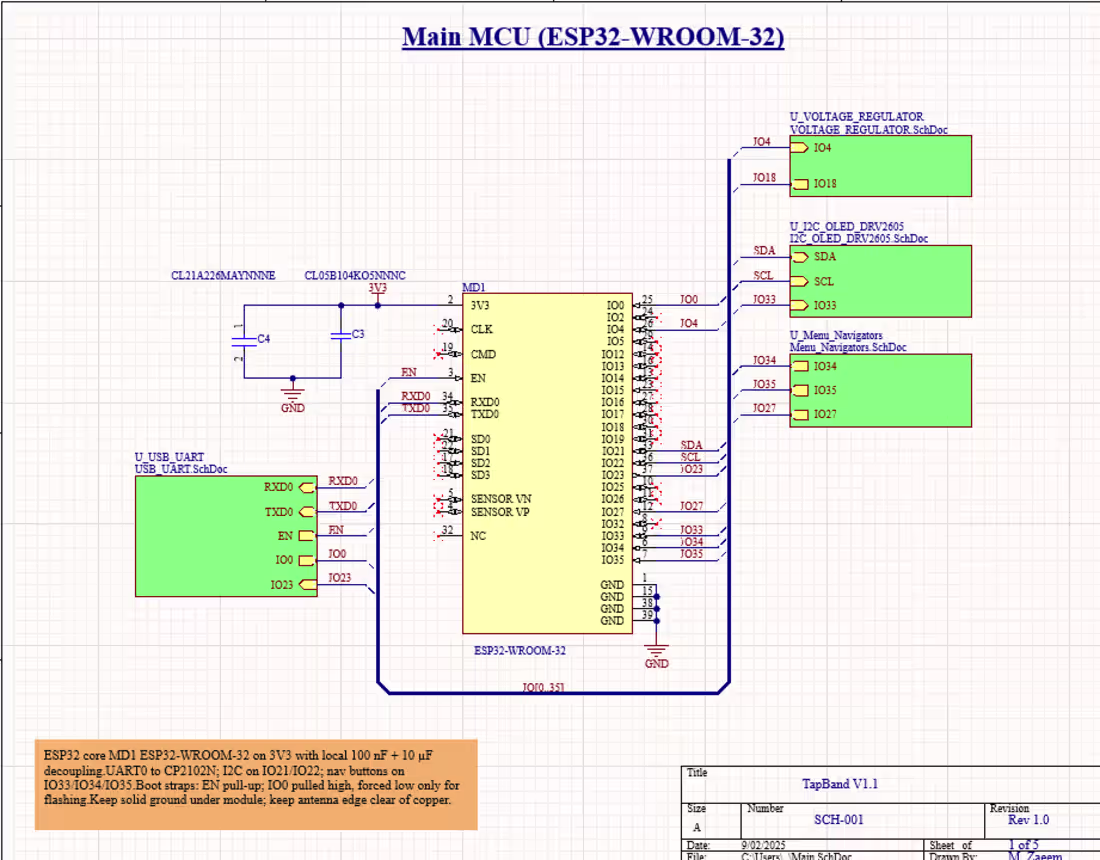Viewport: 1100px width, 860px height.
Task: Select EN sheet entry in USB_UART block
Action: click(295, 536)
